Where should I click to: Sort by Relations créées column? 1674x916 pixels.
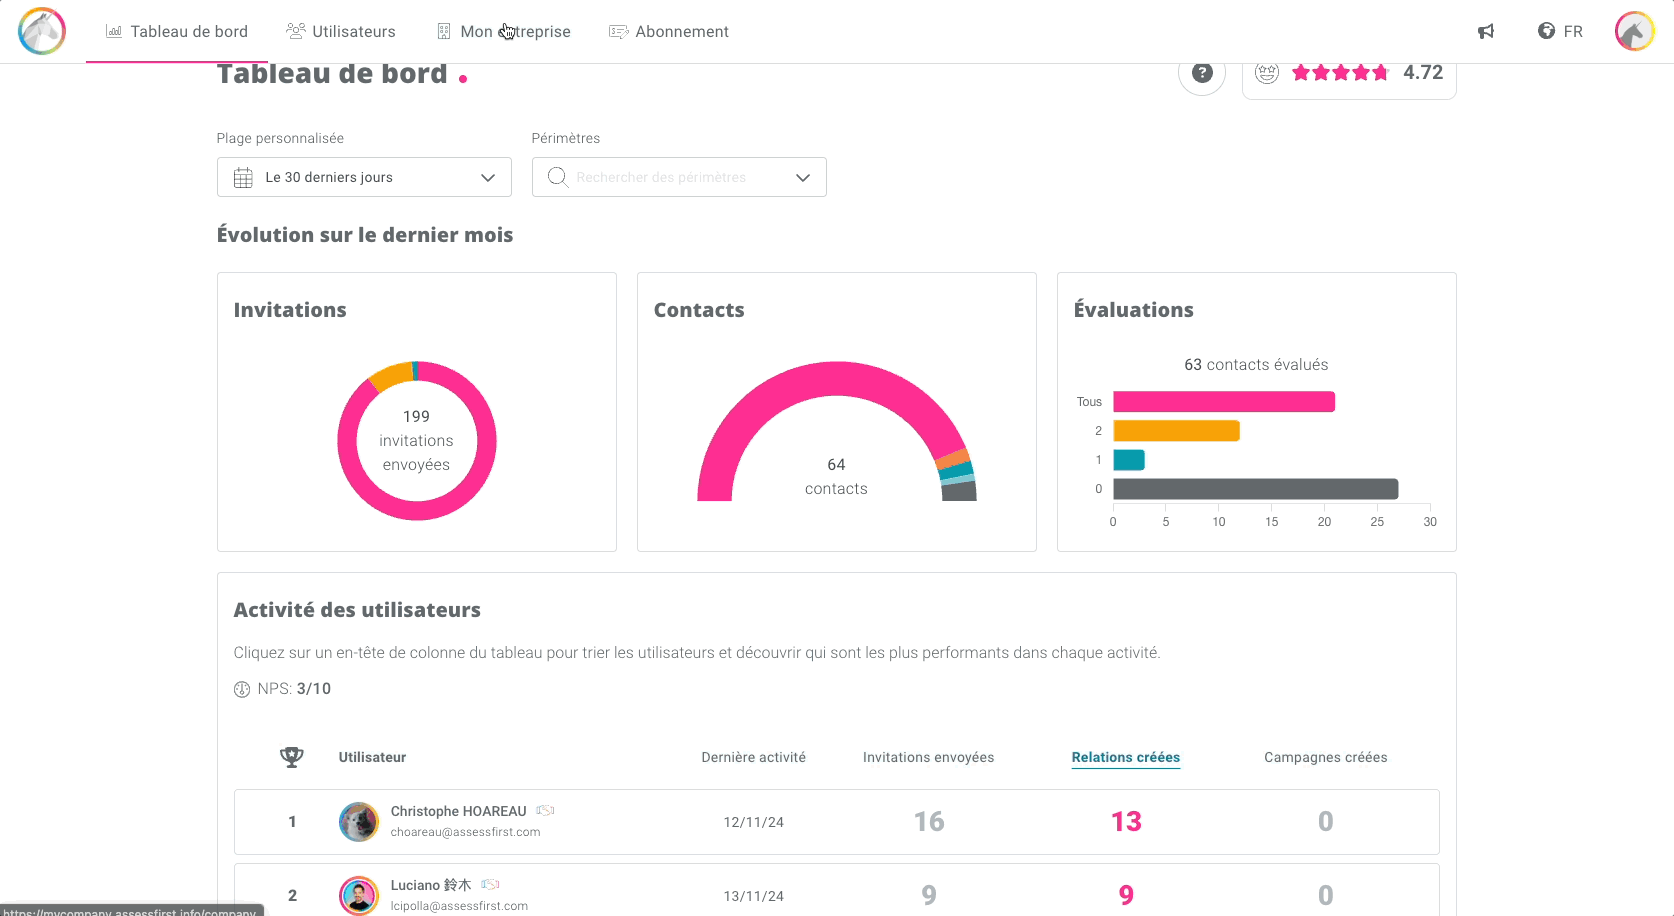(1125, 757)
